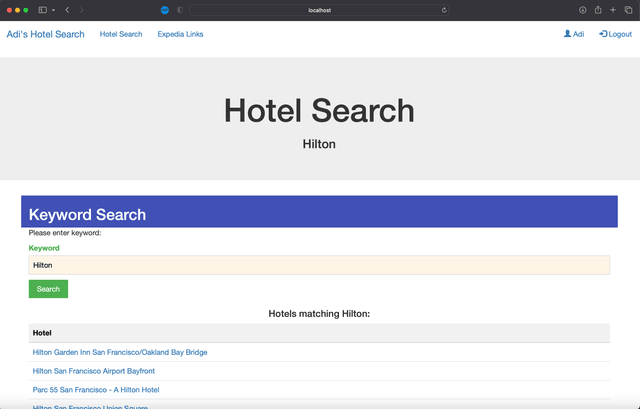Screen dimensions: 640x409
Task: Click the Hilton subtitle under the title
Action: tap(319, 144)
